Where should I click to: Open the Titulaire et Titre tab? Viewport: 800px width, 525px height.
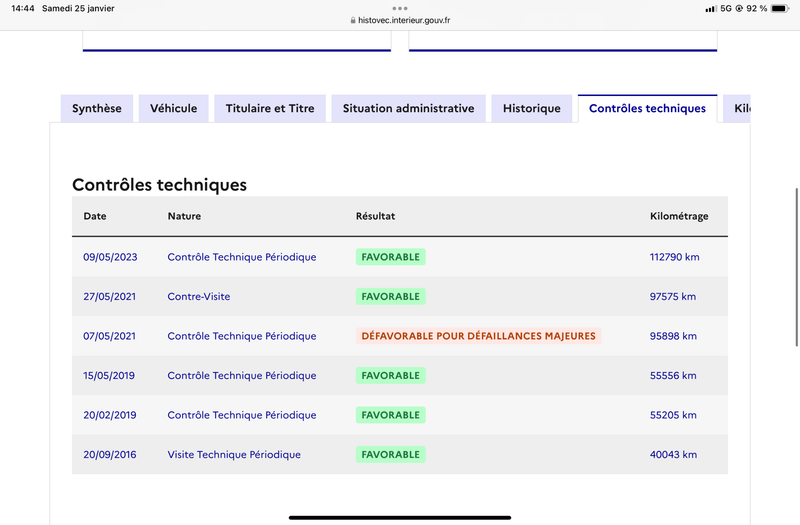coord(270,108)
